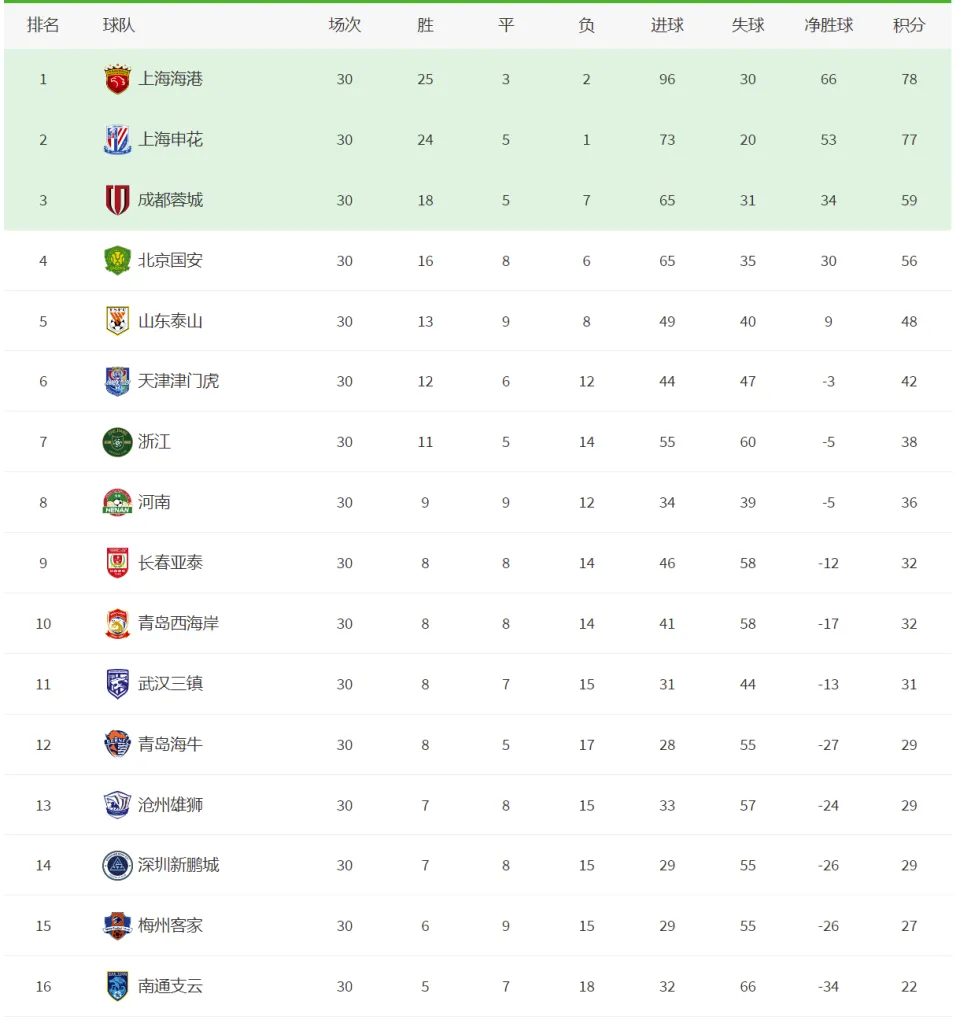
Task: Click the 深圳新鹏城 circular emblem
Action: 117,865
